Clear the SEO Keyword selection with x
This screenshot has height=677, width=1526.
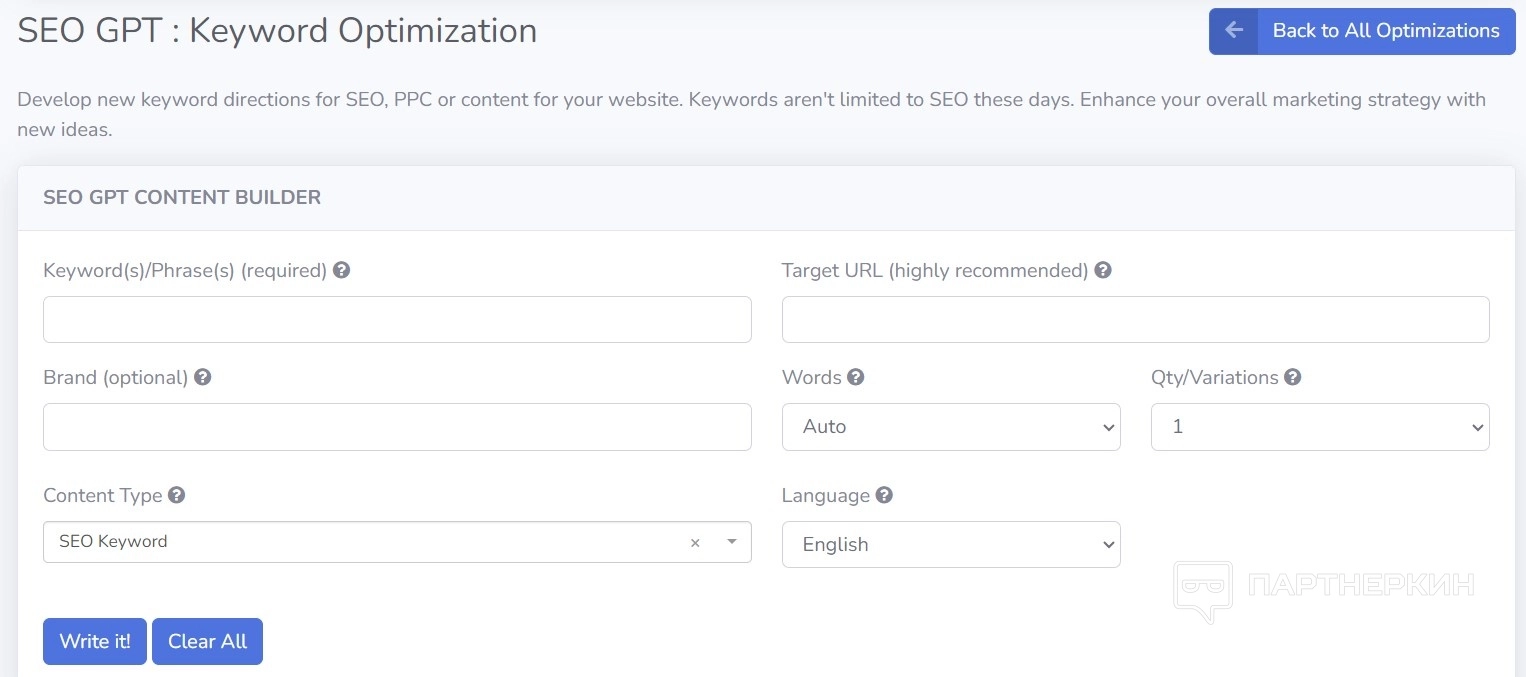(x=695, y=542)
